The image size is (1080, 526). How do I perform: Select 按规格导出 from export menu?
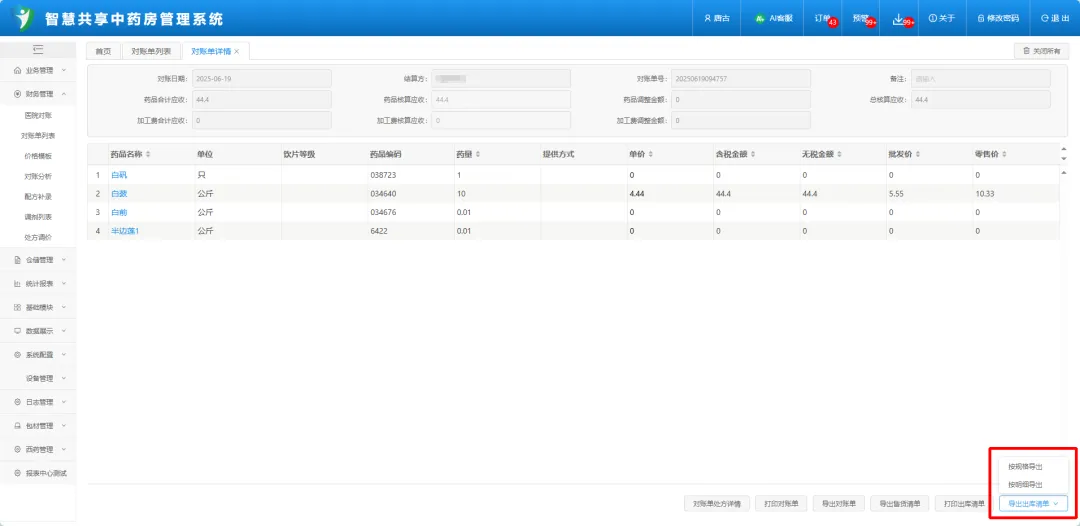pyautogui.click(x=1025, y=466)
